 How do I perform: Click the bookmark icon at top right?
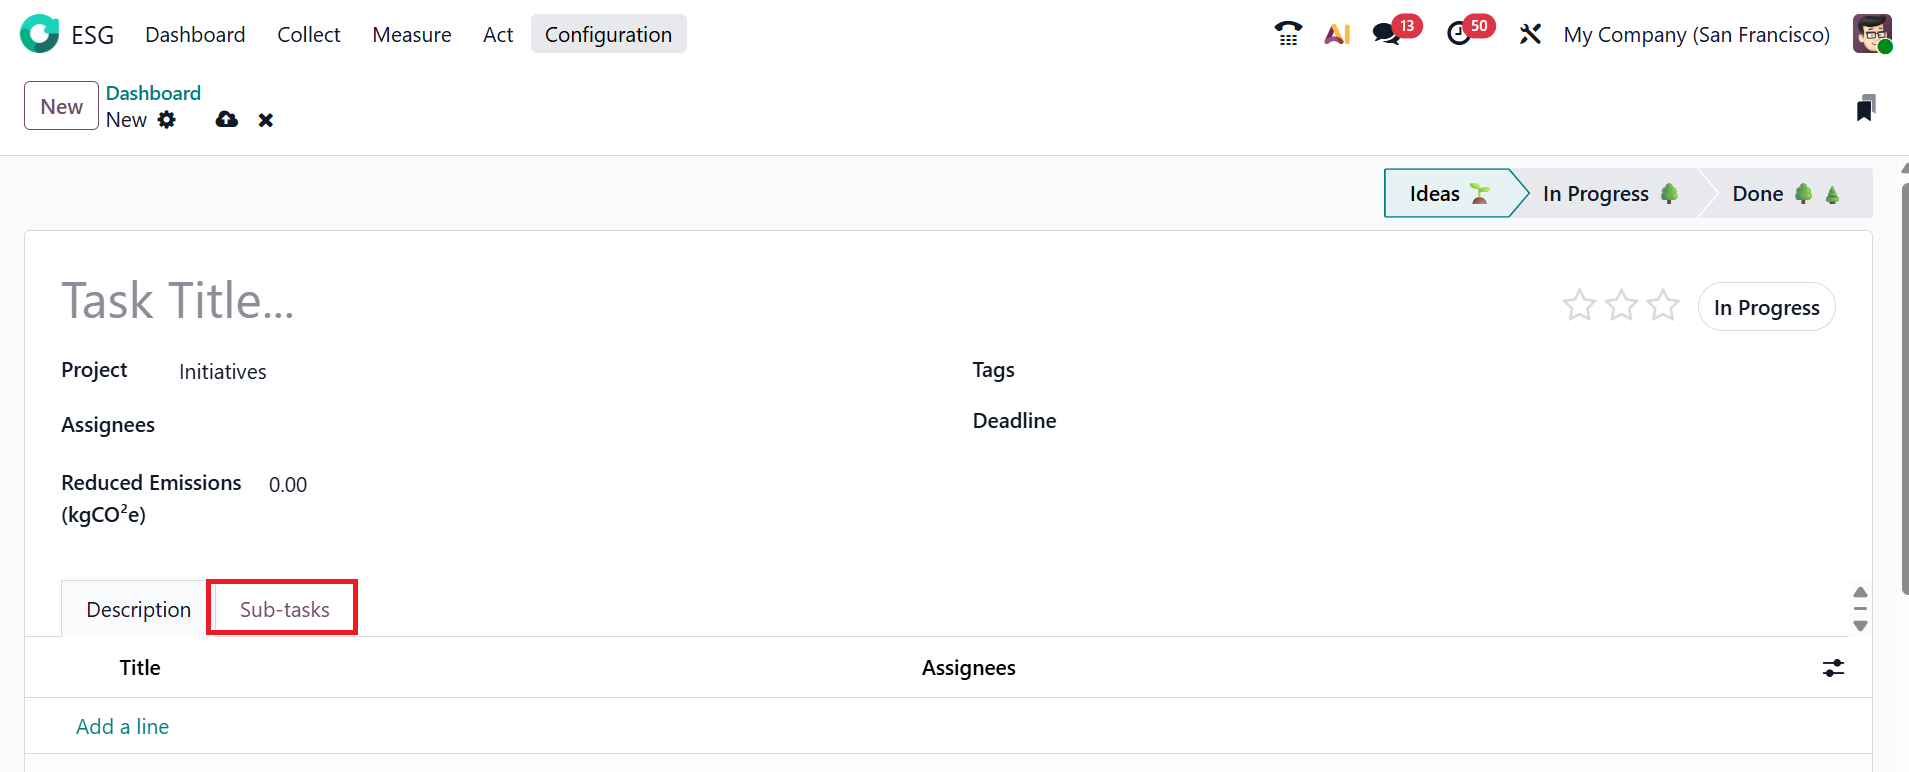[x=1865, y=108]
